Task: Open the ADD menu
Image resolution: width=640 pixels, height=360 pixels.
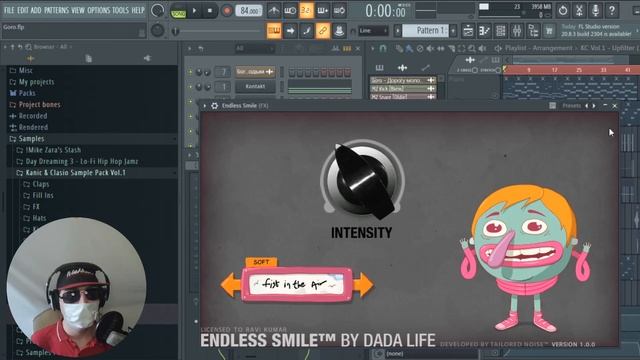Action: coord(36,10)
